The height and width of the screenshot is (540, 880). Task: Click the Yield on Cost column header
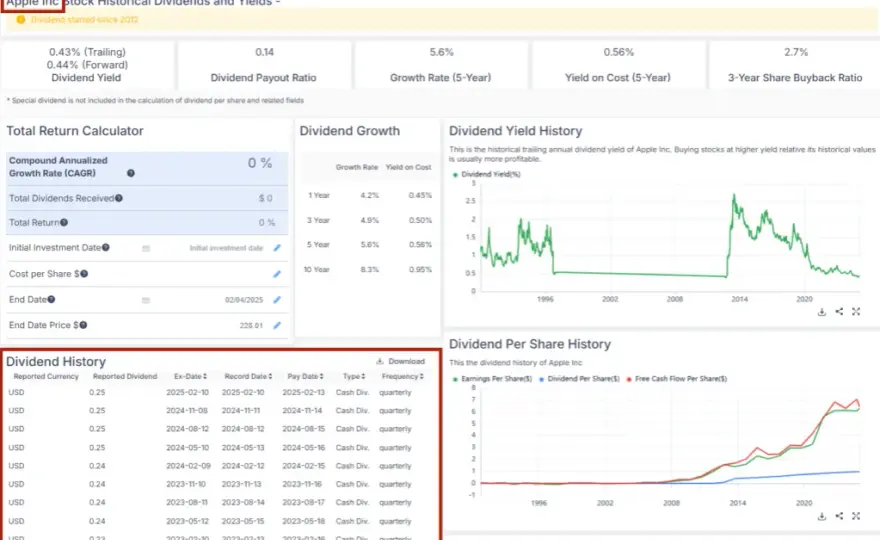tap(408, 167)
